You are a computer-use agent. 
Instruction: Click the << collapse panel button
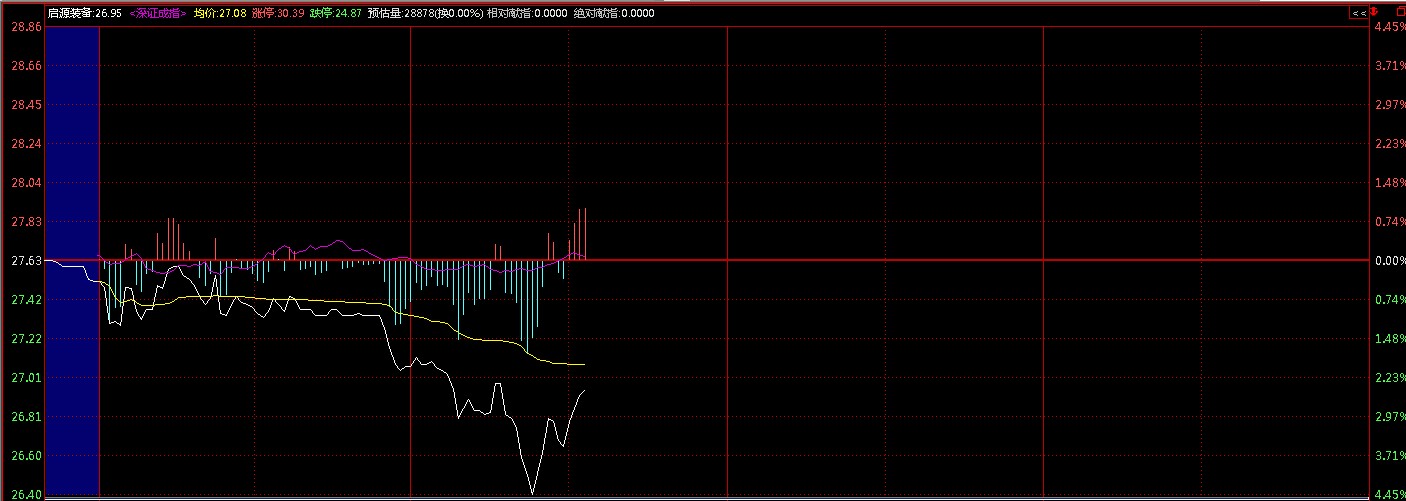(1358, 13)
